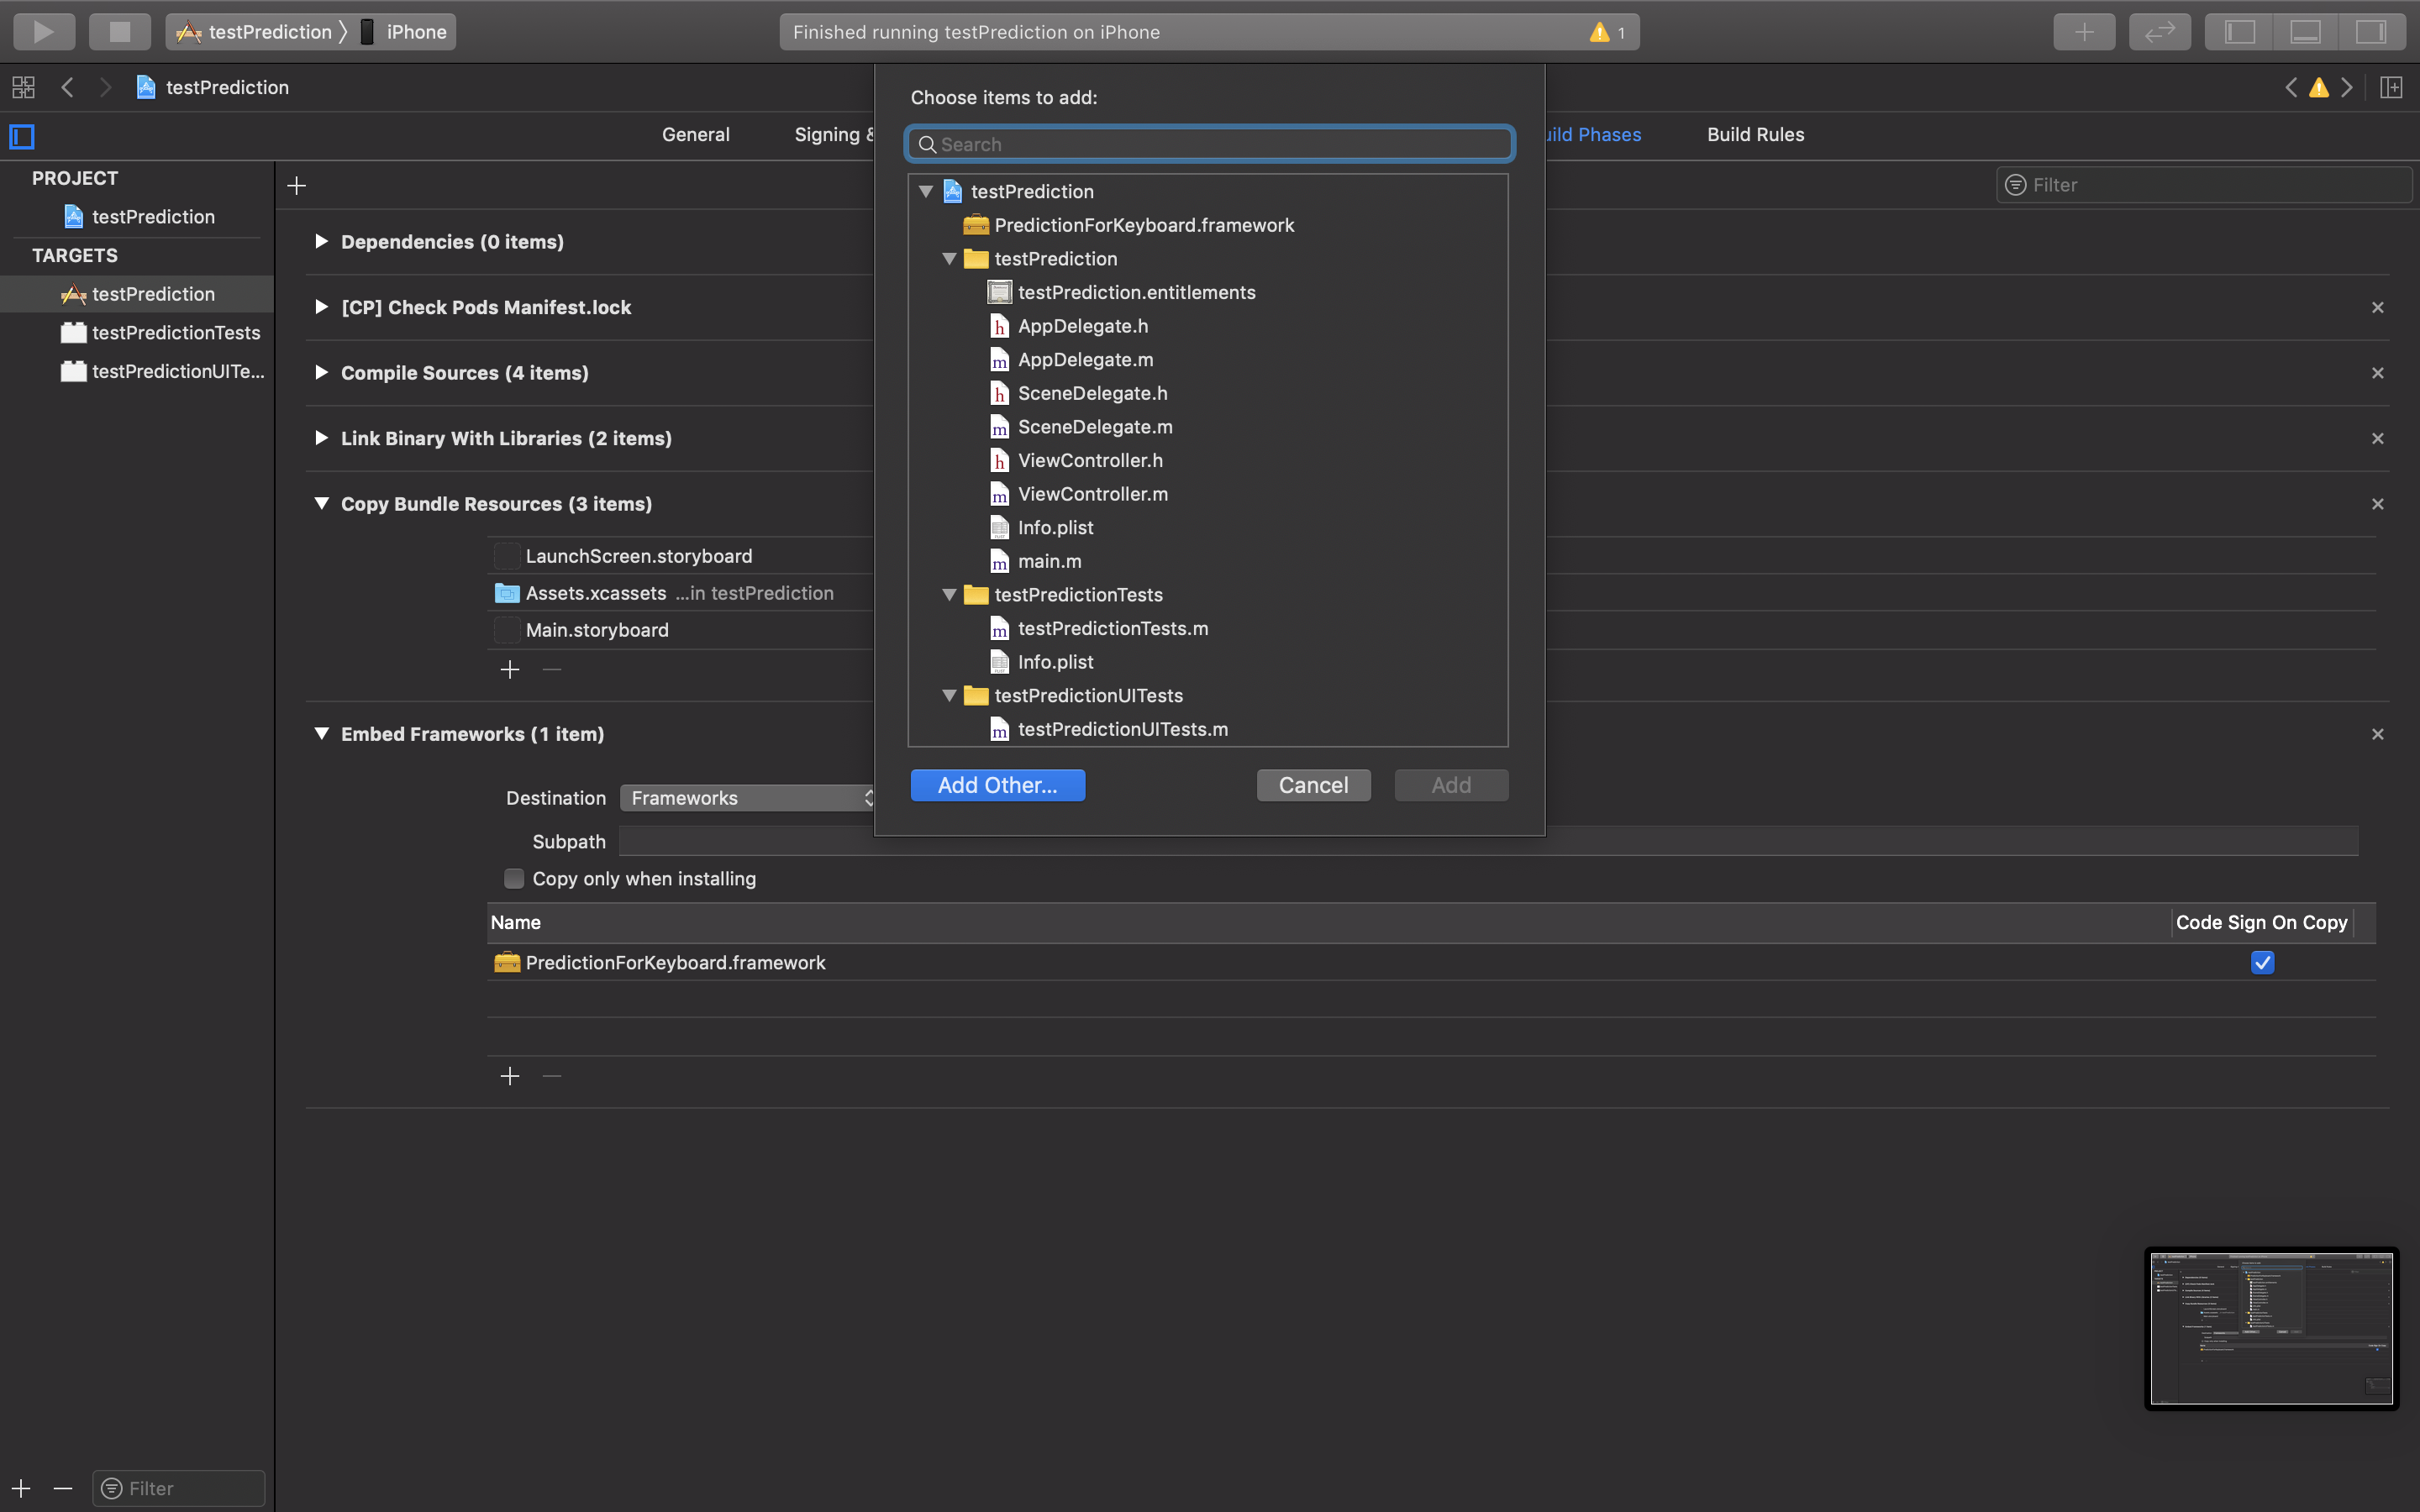The height and width of the screenshot is (1512, 2420).
Task: Go forward in editor history
Action: (x=105, y=87)
